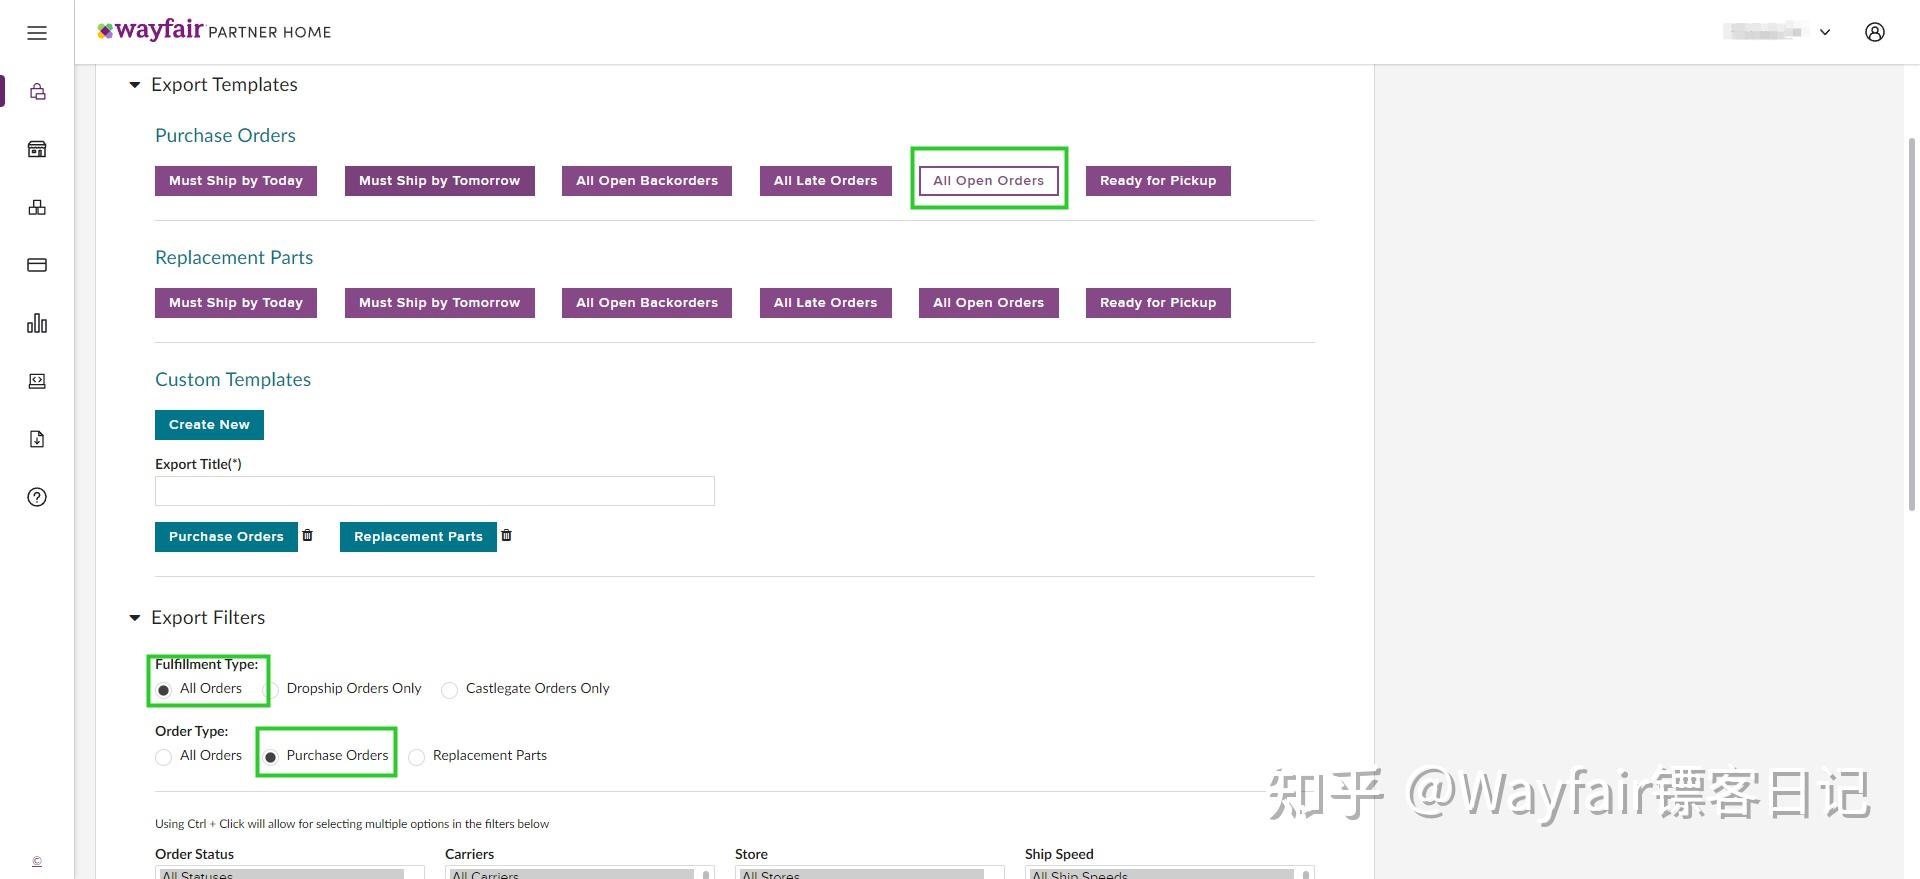Click Must Ship by Tomorrow under Replacement Parts
The image size is (1920, 879).
point(439,303)
